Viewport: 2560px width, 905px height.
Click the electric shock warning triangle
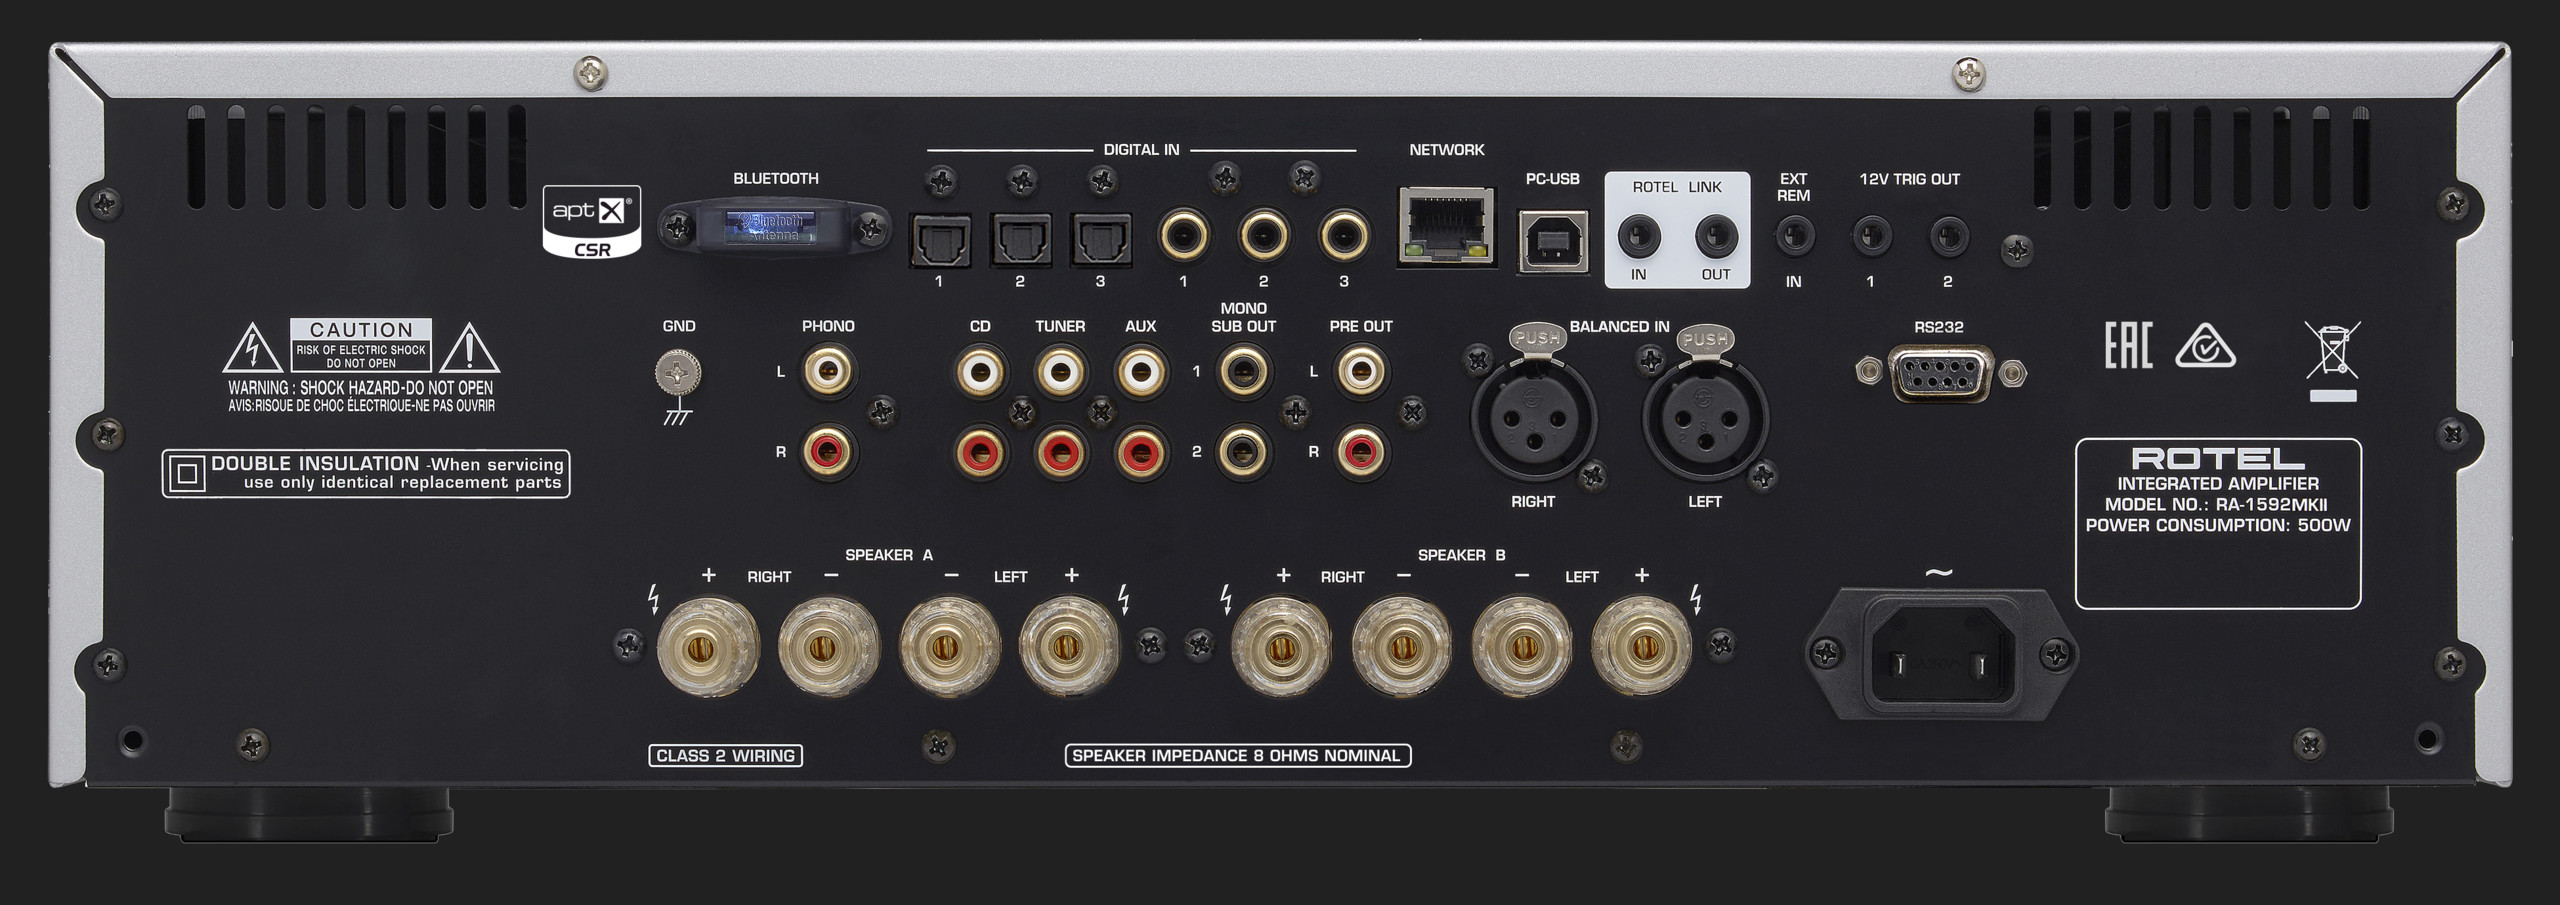coord(252,348)
